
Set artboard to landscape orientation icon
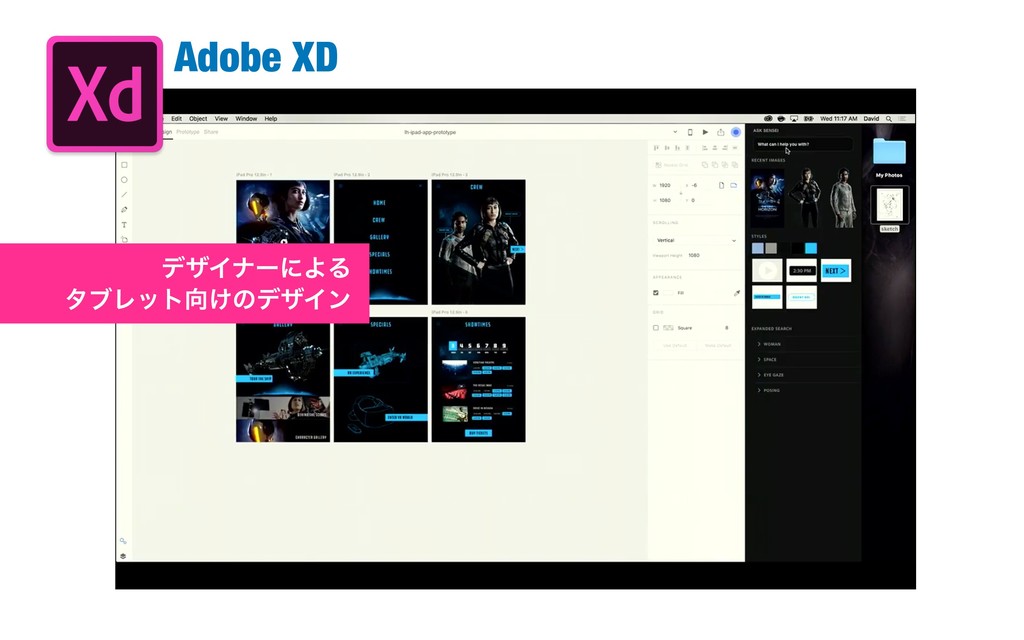(x=733, y=185)
